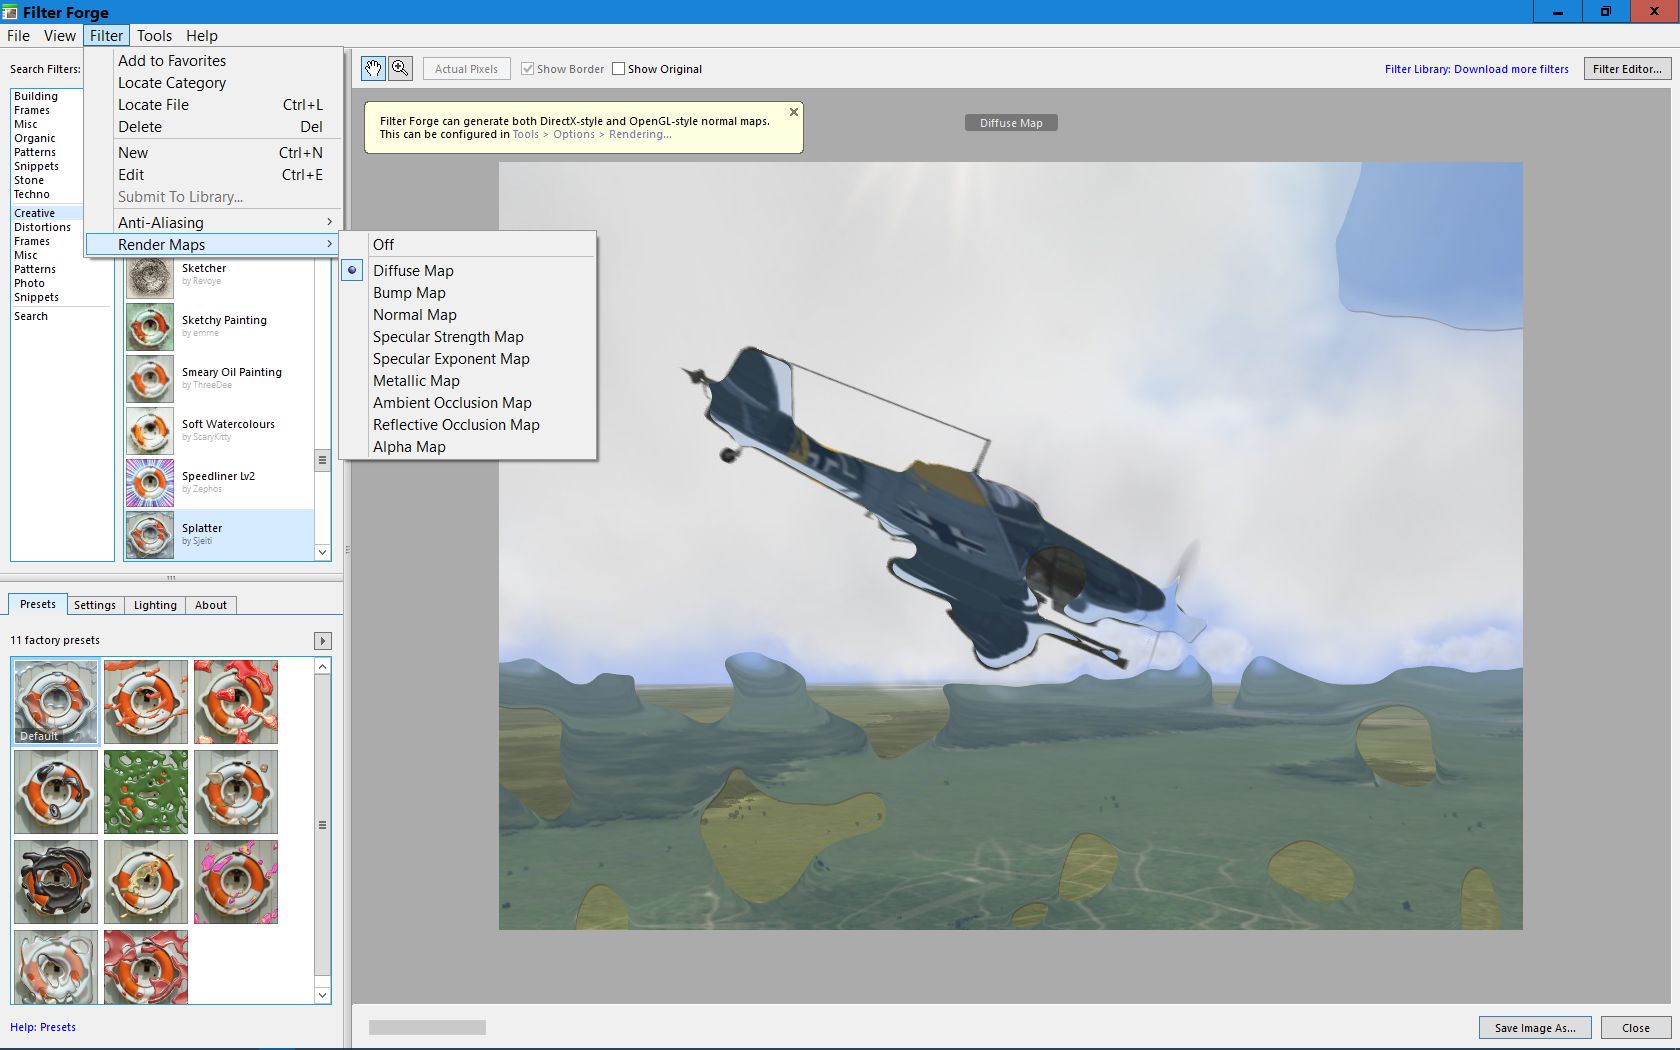Open the File menu
1680x1050 pixels.
(18, 36)
